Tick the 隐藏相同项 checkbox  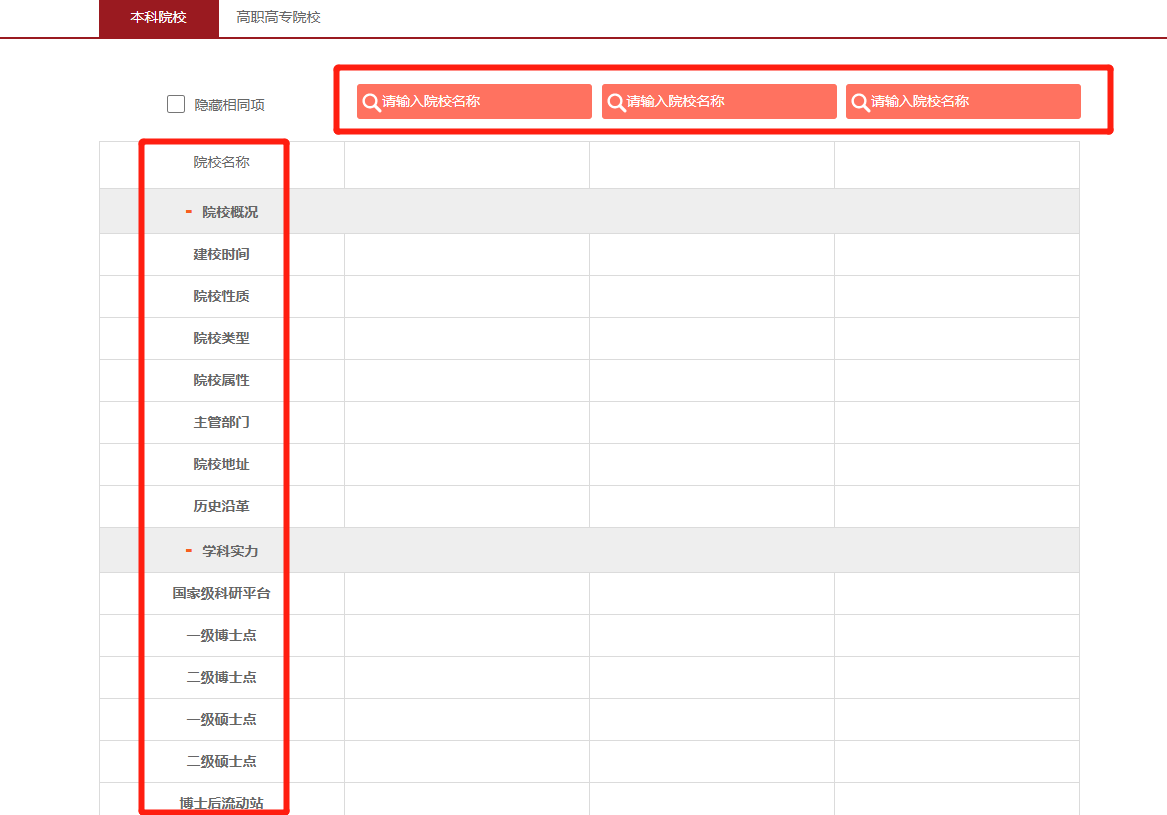(x=176, y=104)
